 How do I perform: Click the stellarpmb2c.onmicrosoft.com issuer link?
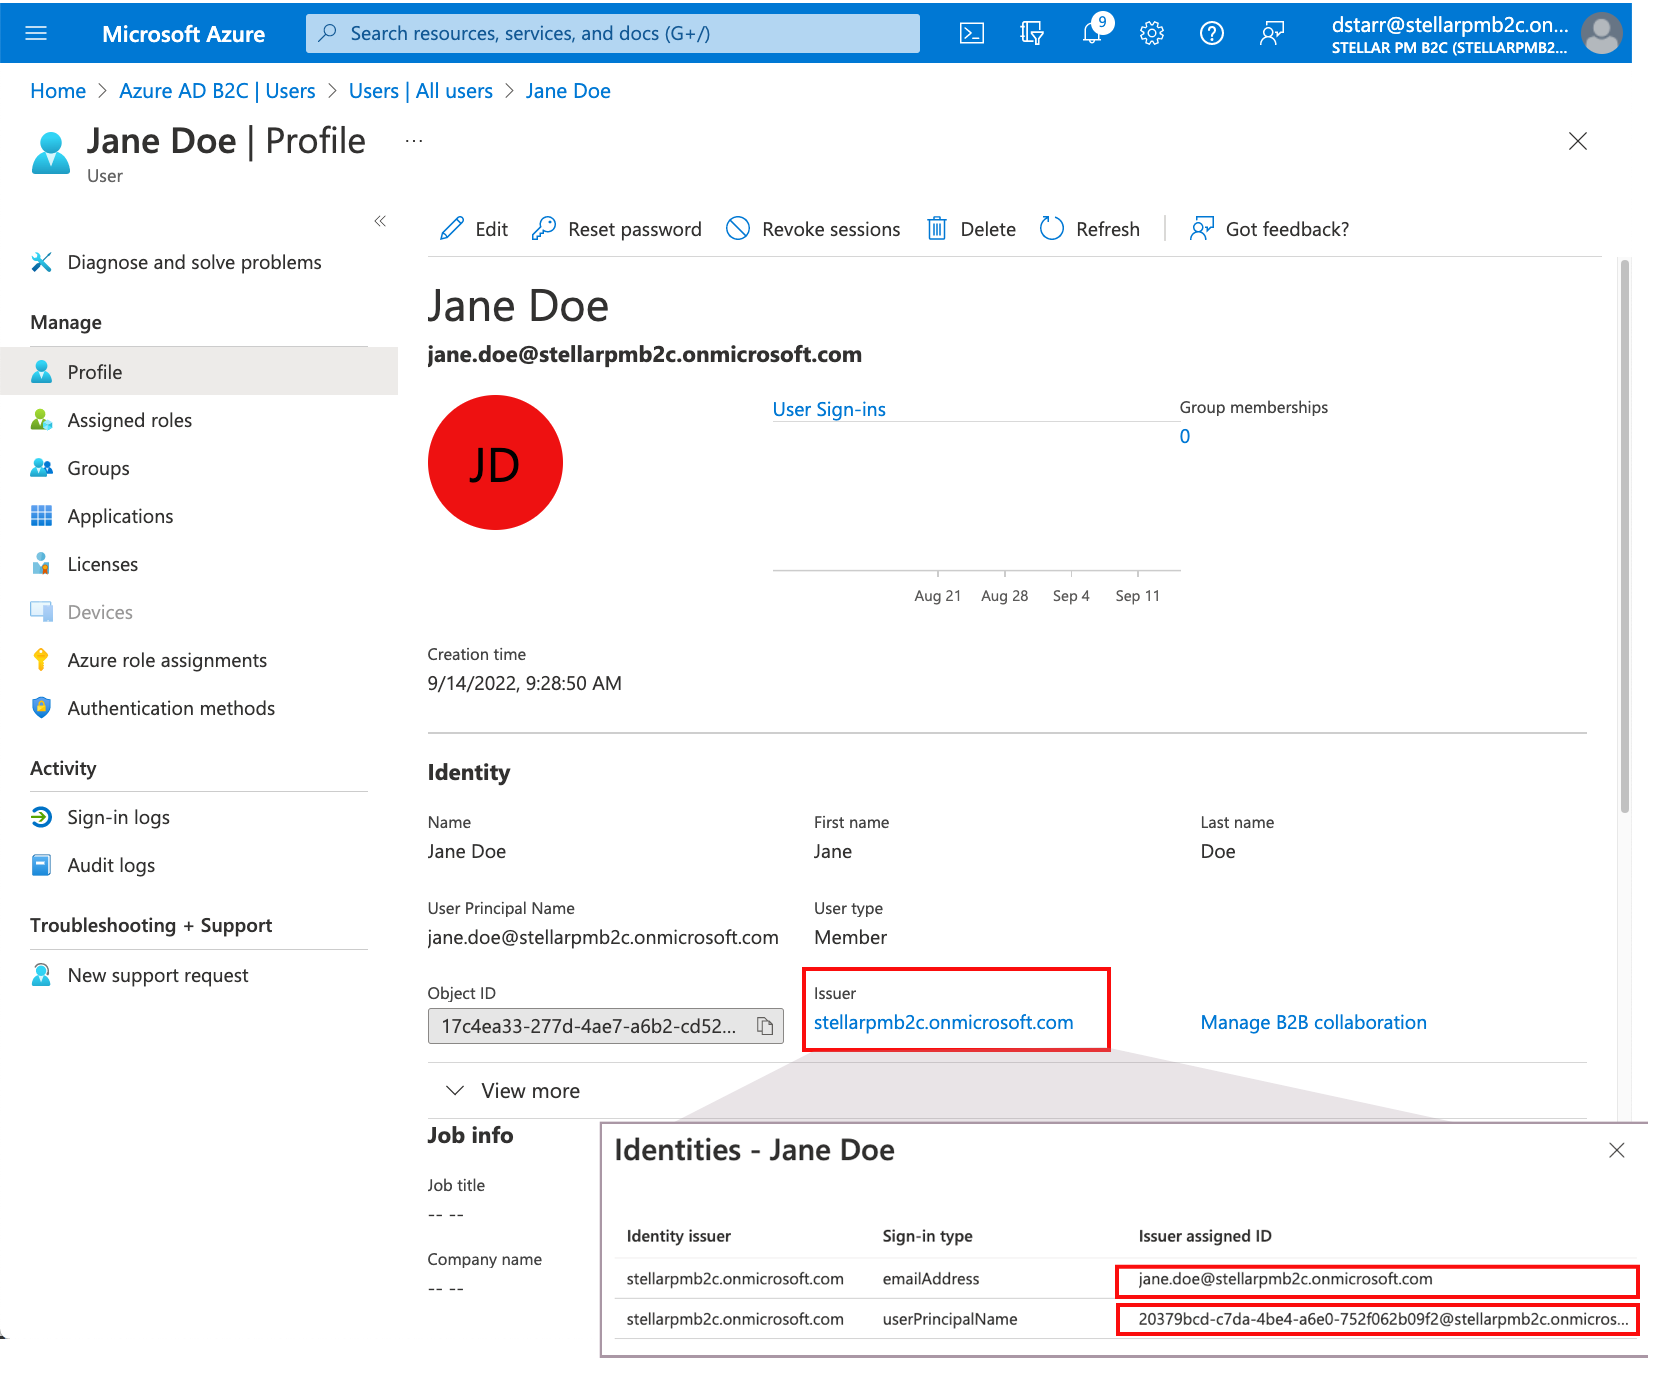point(943,1023)
